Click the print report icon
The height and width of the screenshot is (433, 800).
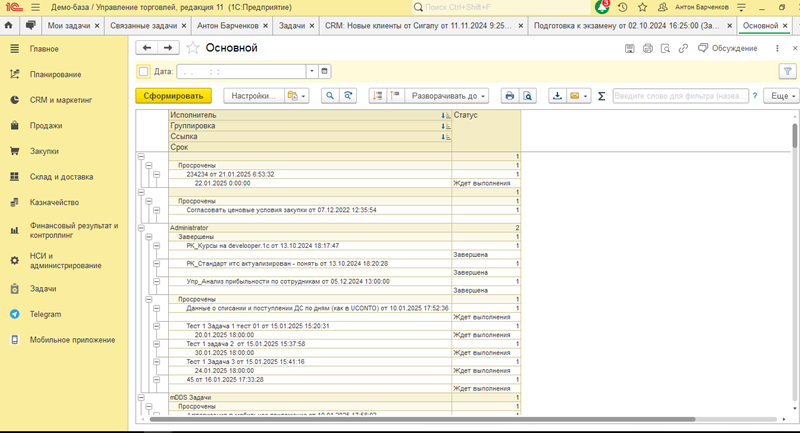510,96
